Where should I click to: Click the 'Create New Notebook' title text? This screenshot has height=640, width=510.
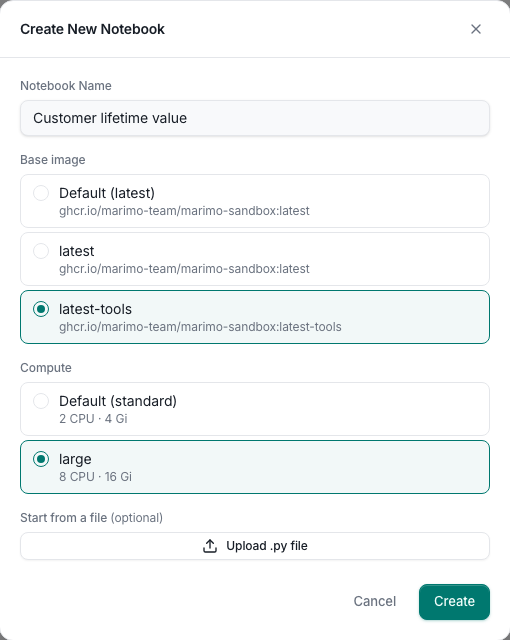click(x=93, y=29)
